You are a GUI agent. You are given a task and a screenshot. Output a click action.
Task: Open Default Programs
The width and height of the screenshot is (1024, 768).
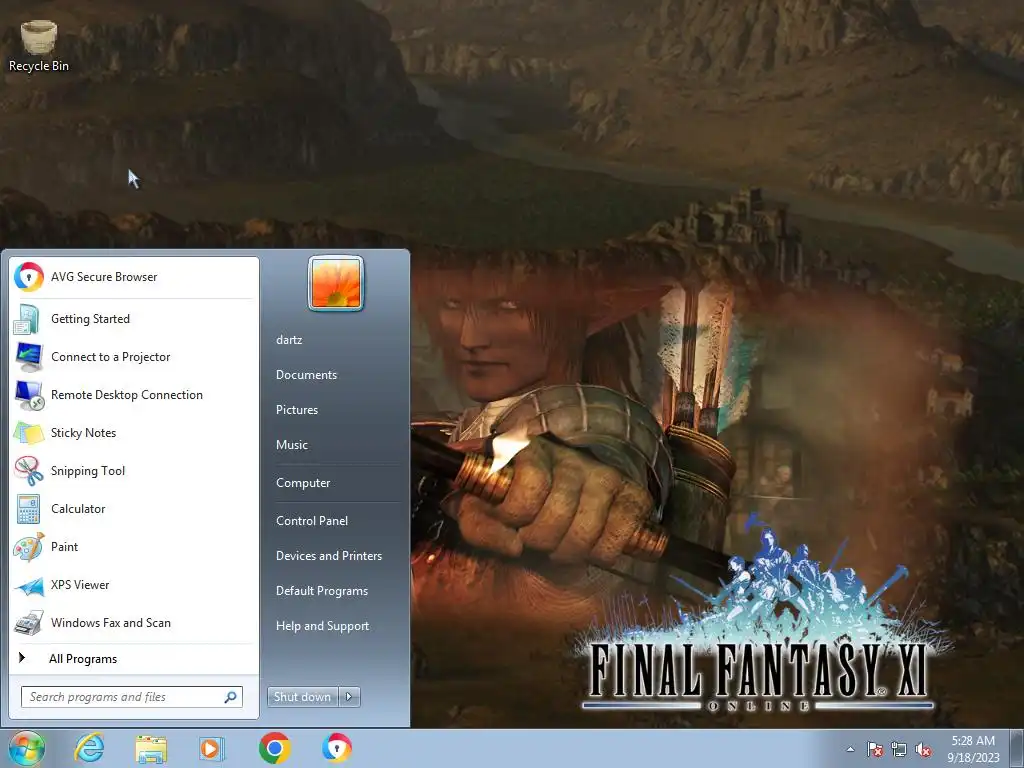tap(322, 591)
